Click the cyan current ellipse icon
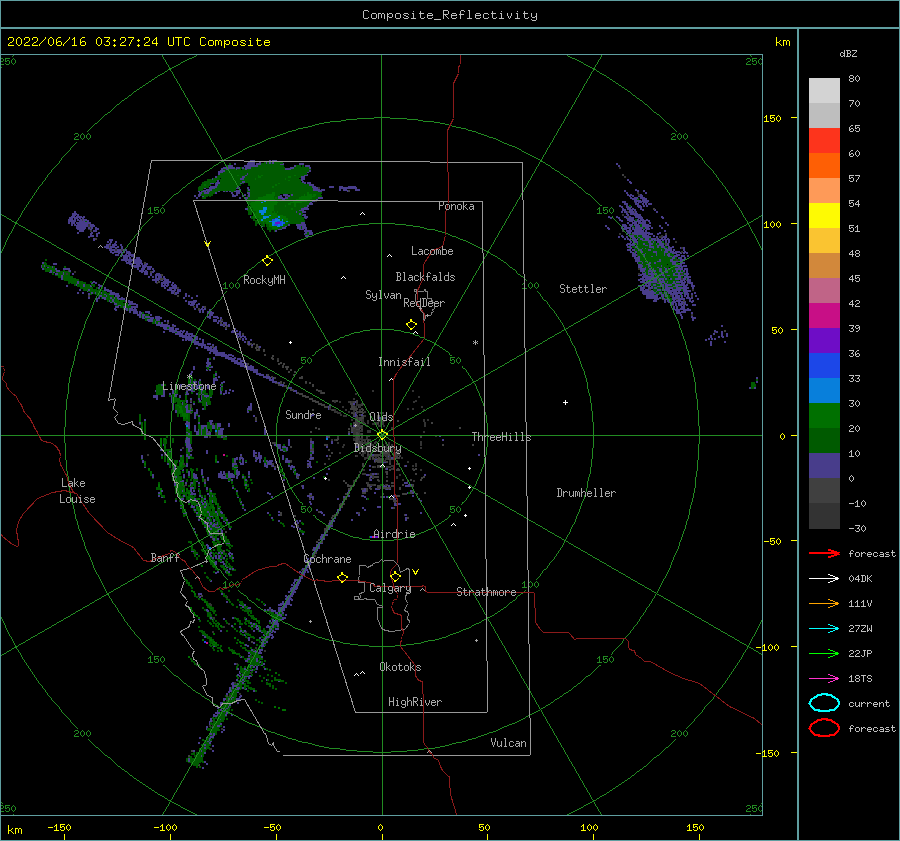Image resolution: width=900 pixels, height=841 pixels. 824,703
